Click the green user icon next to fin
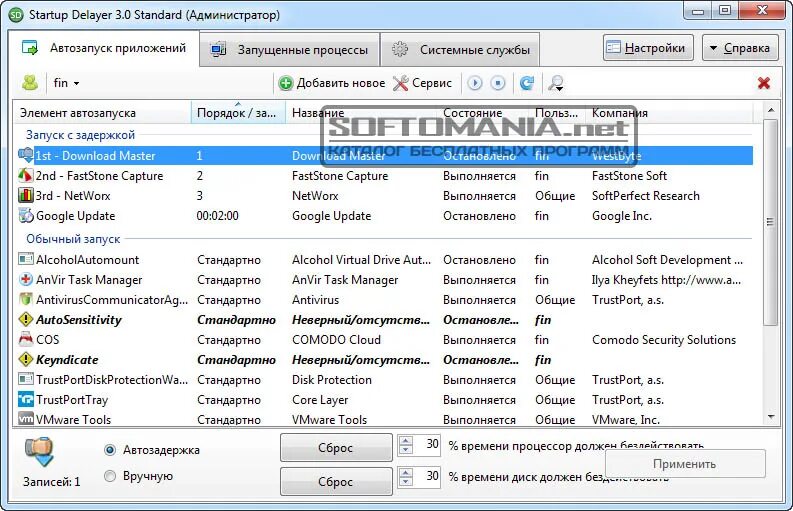Image resolution: width=793 pixels, height=511 pixels. (30, 82)
